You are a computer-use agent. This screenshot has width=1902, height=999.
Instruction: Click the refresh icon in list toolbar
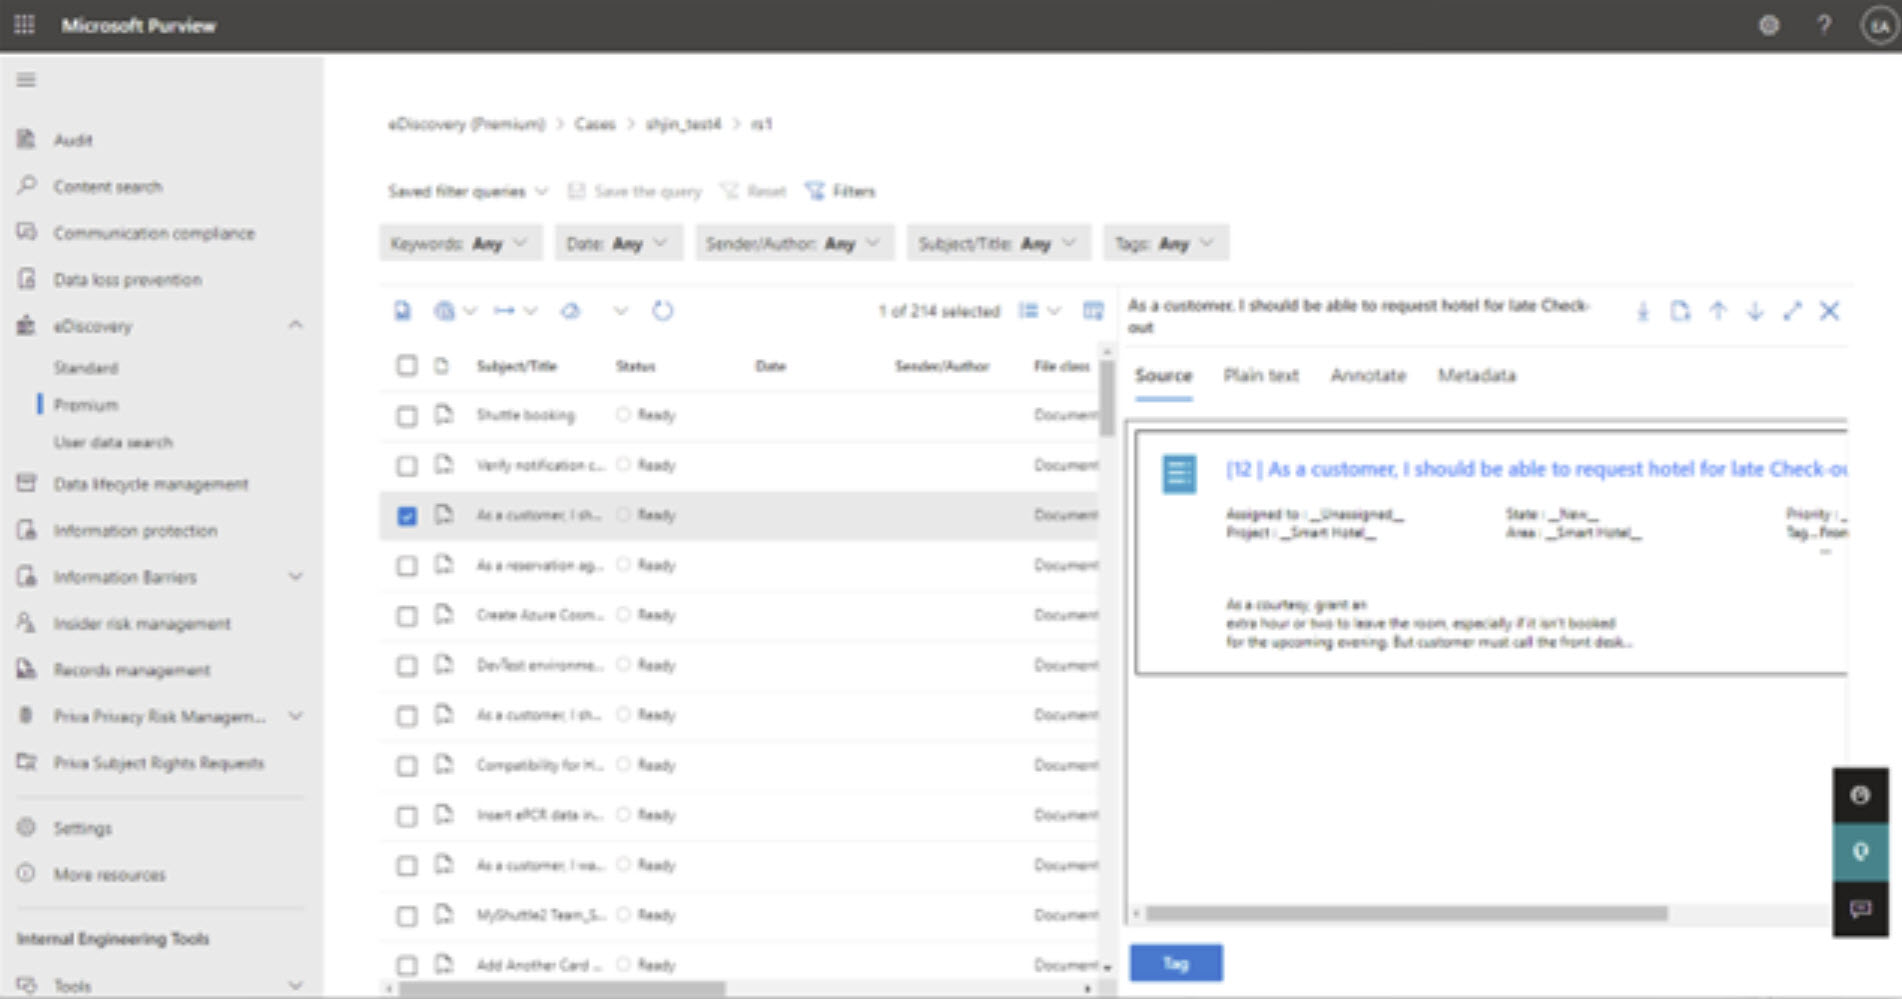pyautogui.click(x=663, y=311)
